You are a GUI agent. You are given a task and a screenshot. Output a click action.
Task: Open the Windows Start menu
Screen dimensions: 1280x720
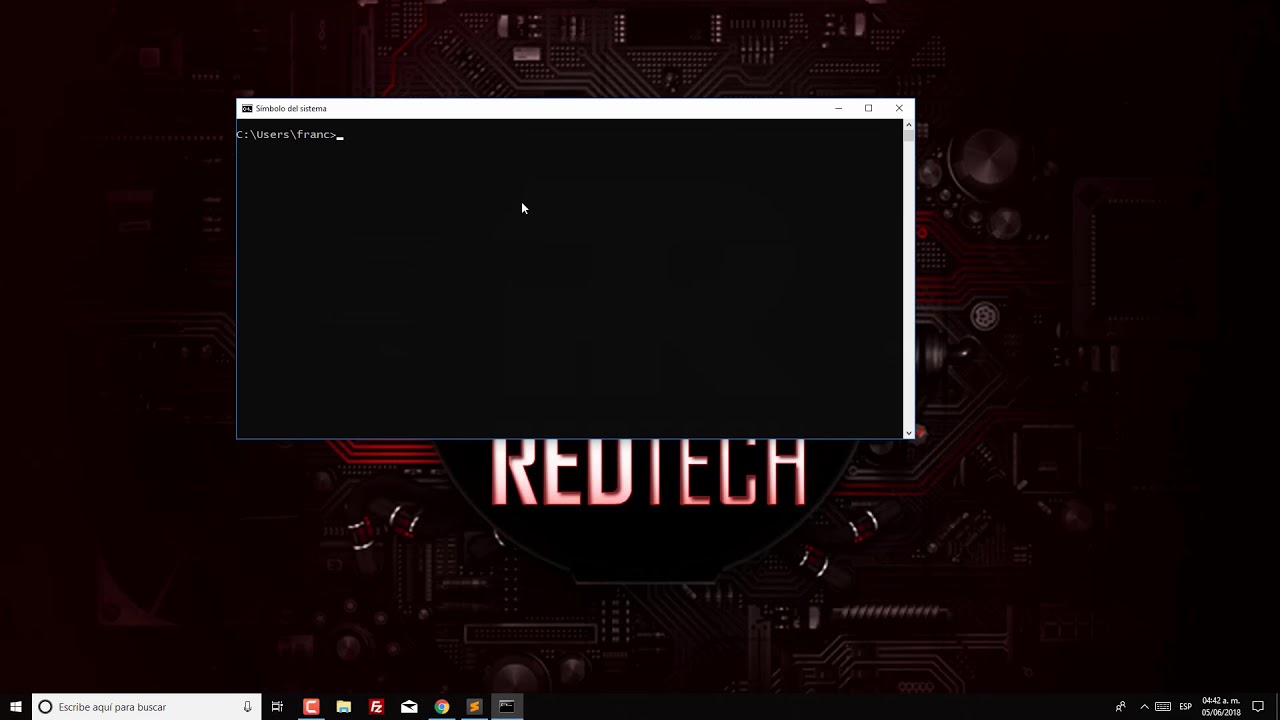point(16,707)
